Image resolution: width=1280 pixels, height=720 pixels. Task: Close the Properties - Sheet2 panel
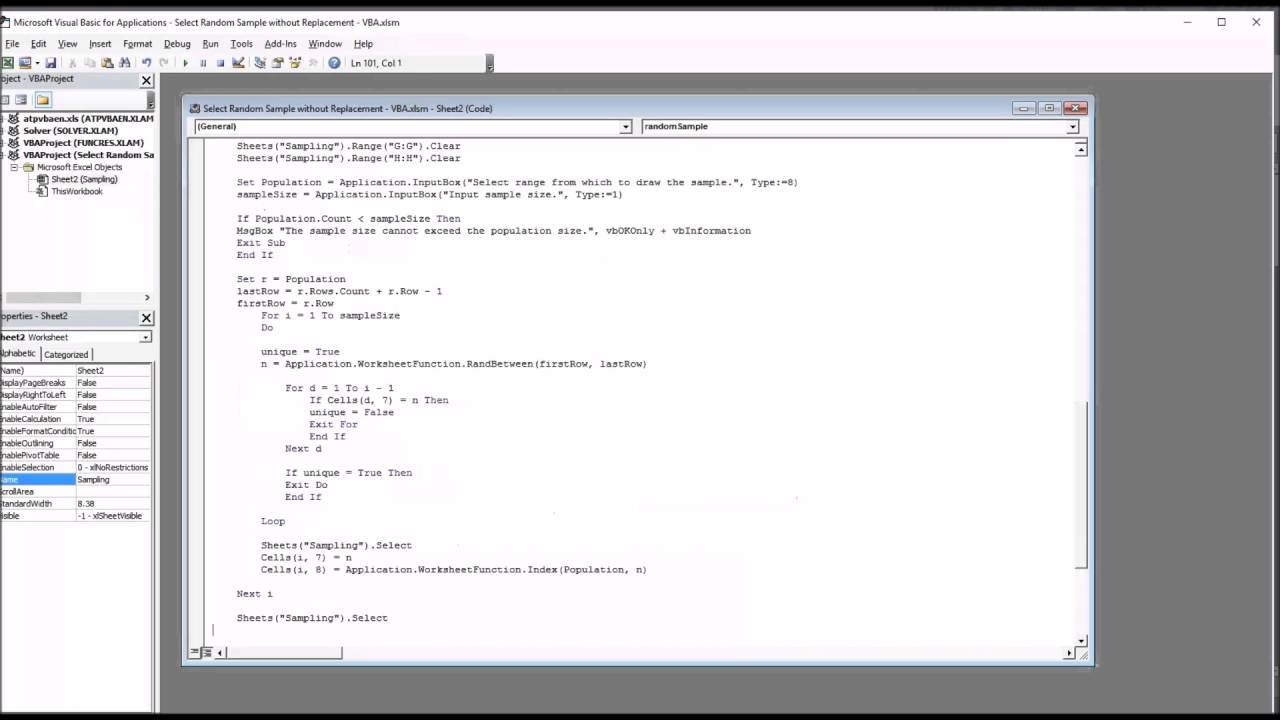[x=146, y=317]
